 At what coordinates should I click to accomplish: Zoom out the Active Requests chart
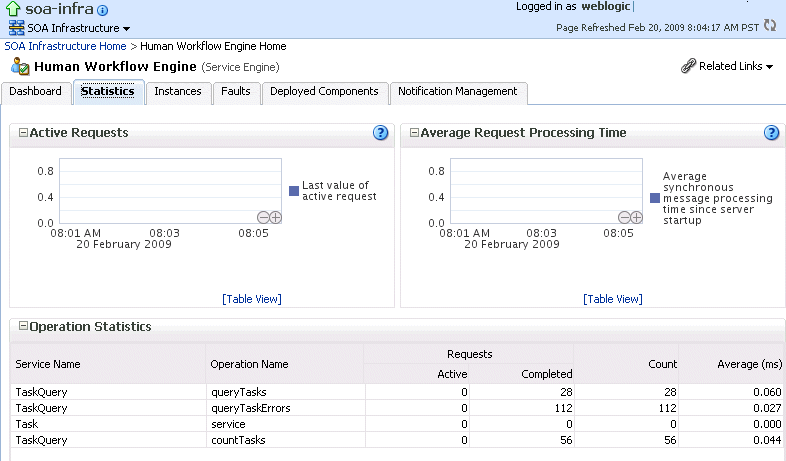tap(263, 217)
